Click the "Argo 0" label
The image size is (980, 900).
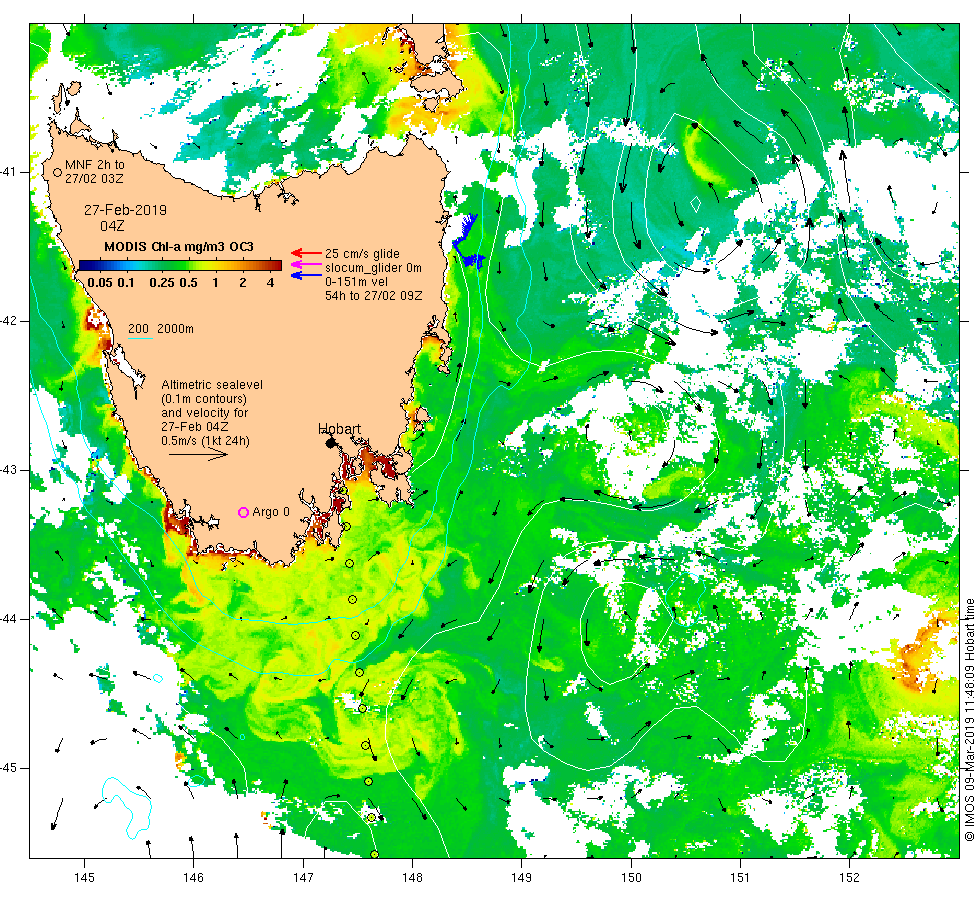tap(271, 512)
